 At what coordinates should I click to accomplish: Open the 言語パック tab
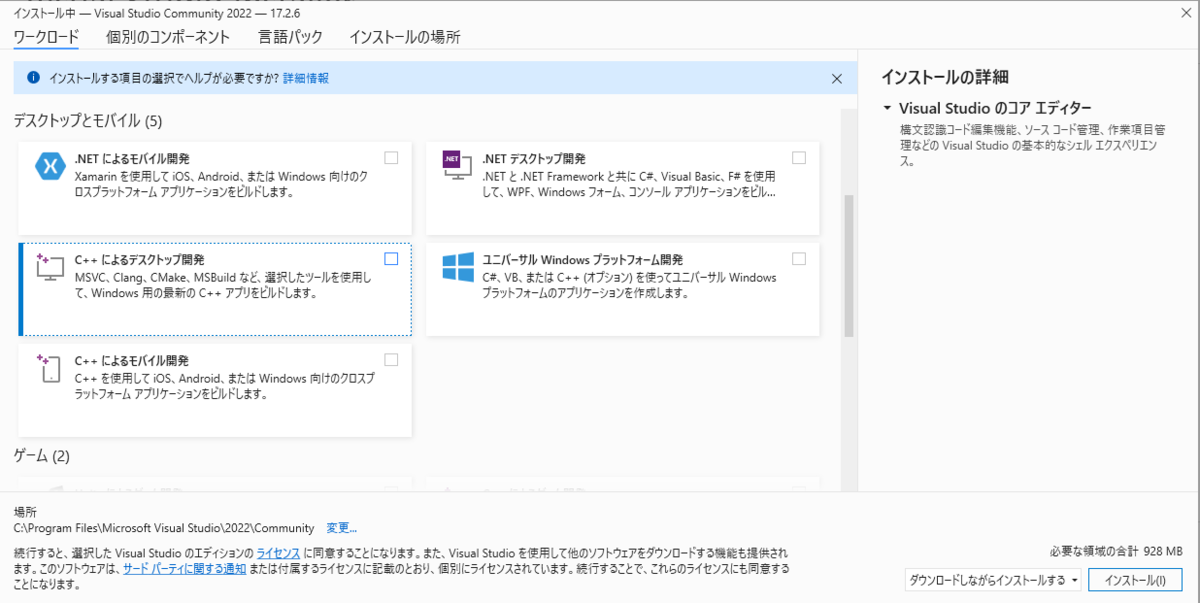pos(291,37)
